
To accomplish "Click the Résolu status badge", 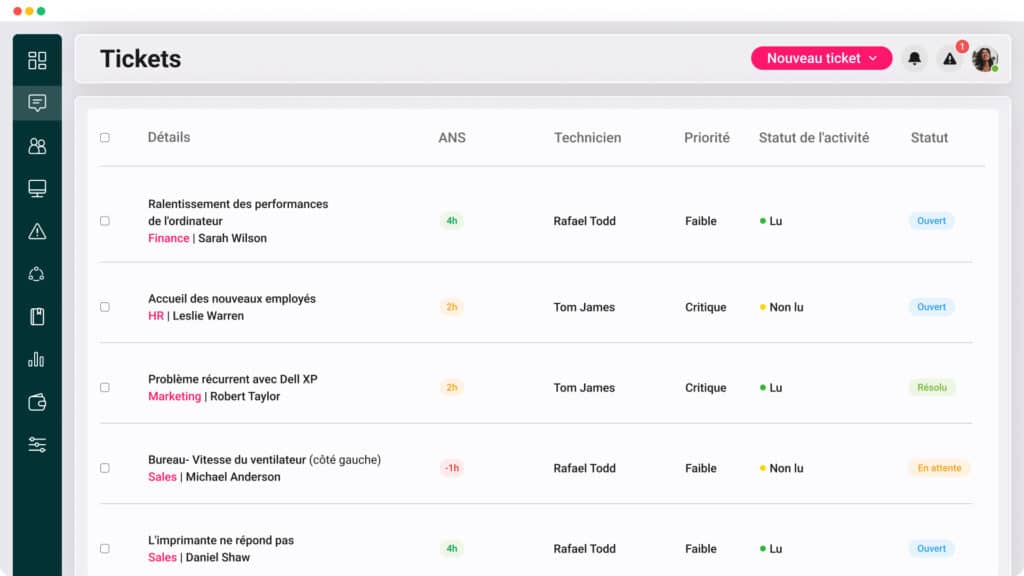I will click(932, 387).
